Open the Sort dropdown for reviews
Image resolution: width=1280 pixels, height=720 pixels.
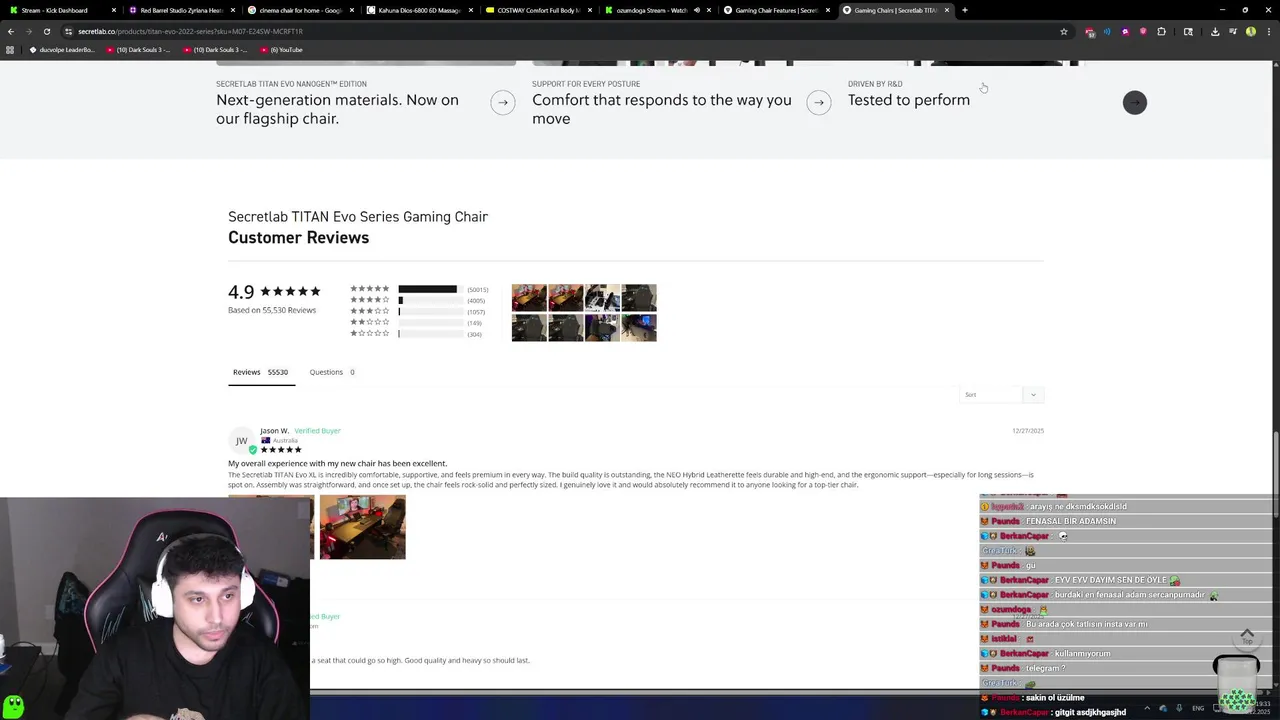(1001, 395)
